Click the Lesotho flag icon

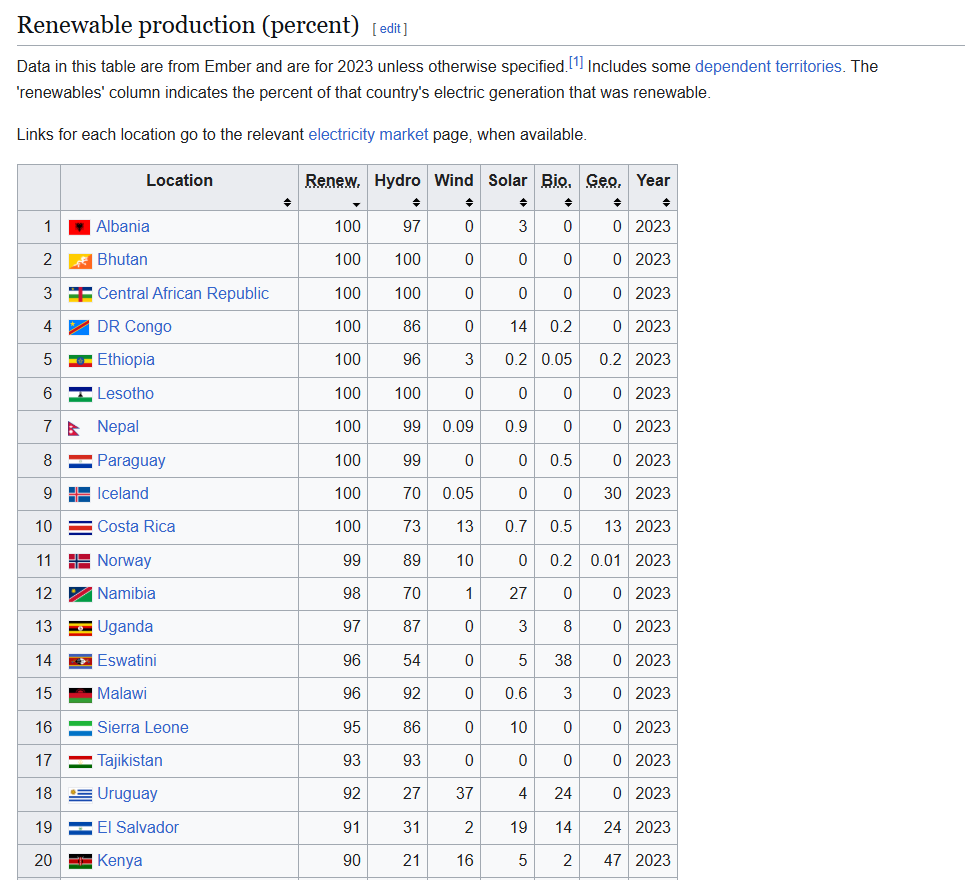pyautogui.click(x=80, y=394)
